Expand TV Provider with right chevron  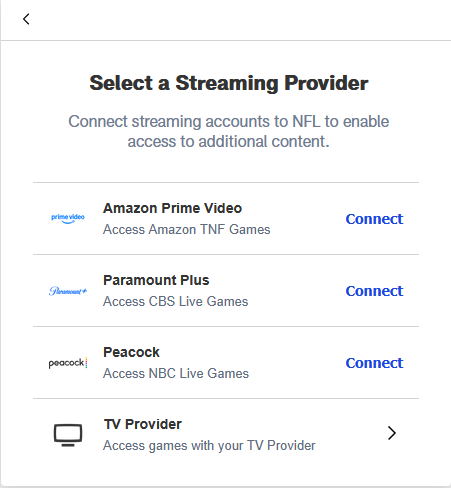(392, 433)
